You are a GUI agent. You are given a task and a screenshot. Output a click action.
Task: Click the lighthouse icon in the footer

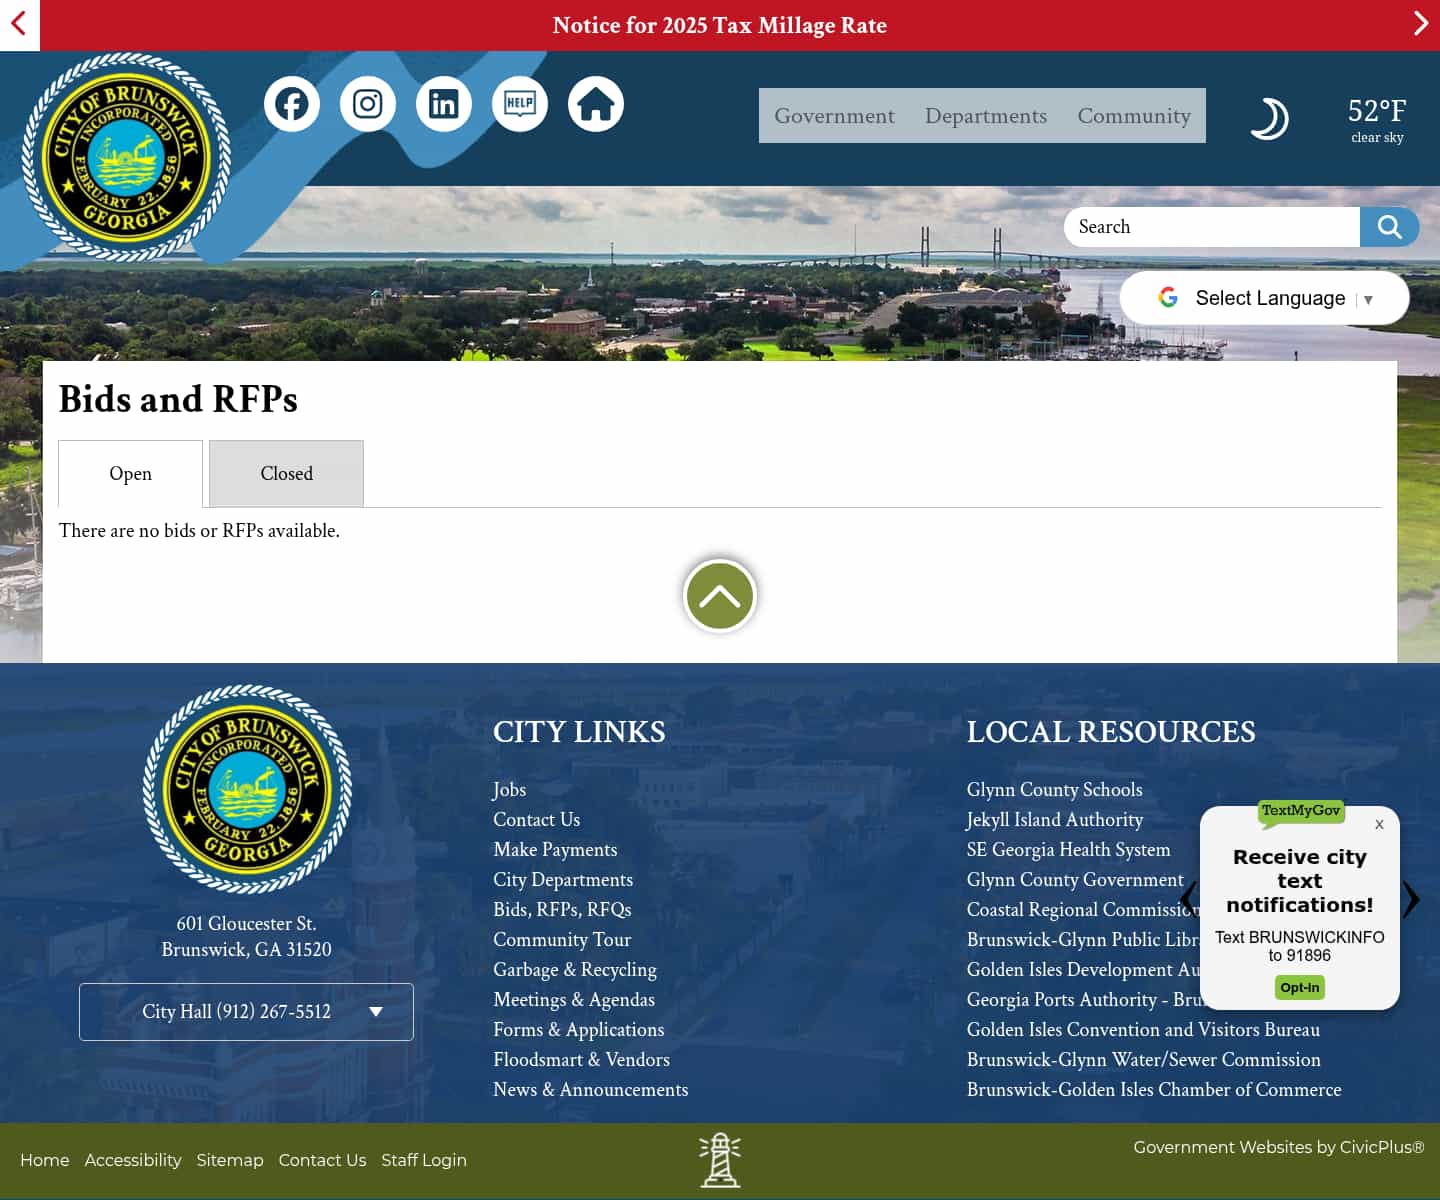point(720,1160)
